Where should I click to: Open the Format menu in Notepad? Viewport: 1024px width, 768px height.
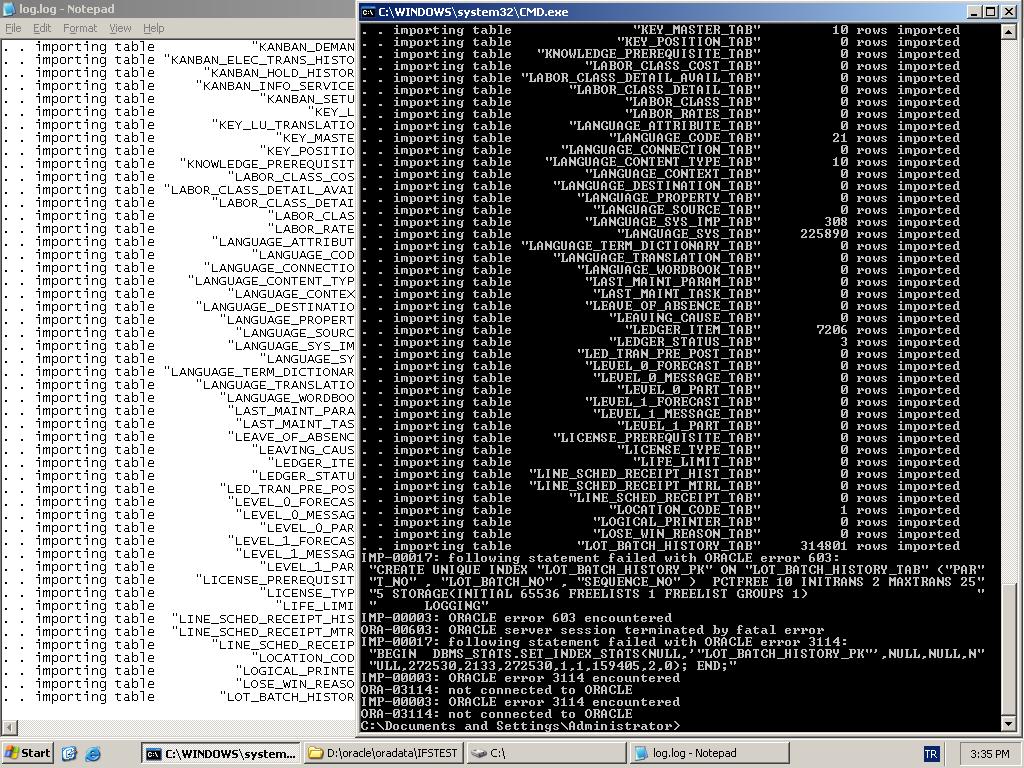[x=80, y=28]
